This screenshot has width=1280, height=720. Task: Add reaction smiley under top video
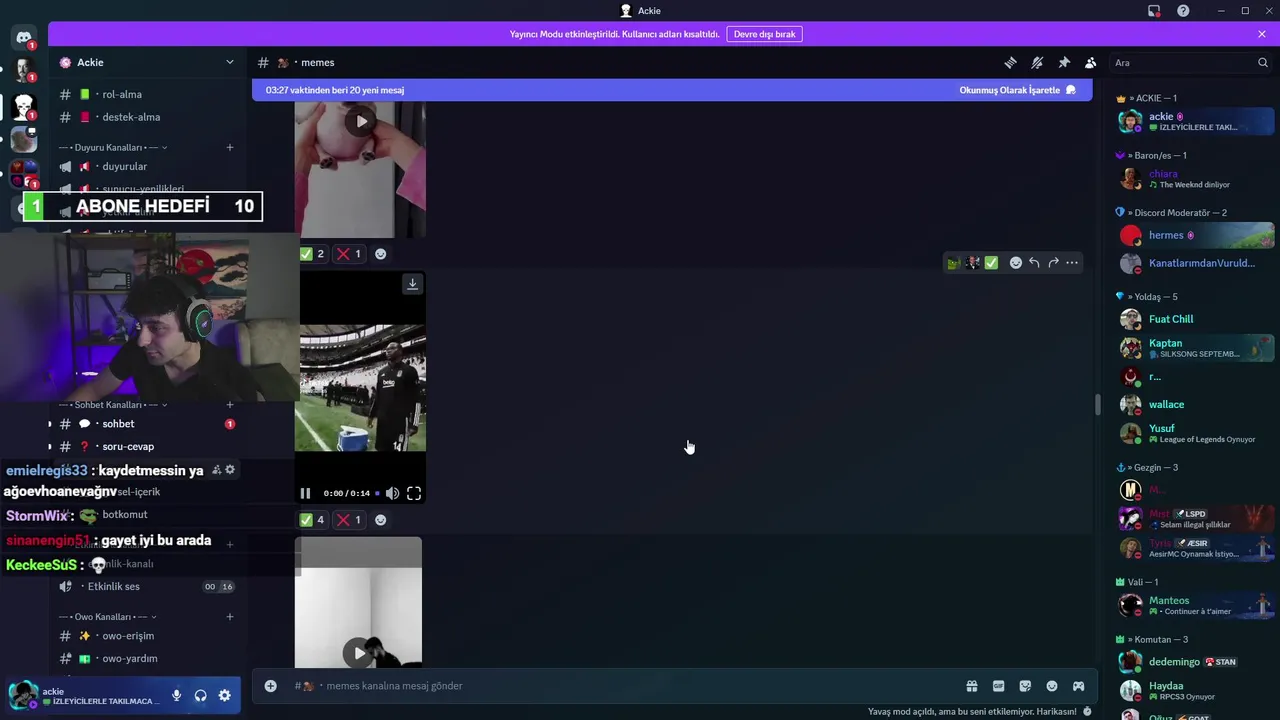point(380,254)
